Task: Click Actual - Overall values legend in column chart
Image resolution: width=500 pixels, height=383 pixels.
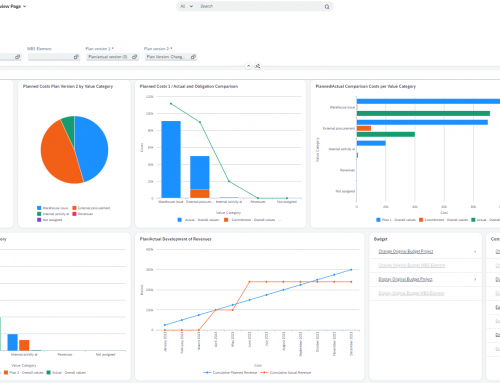Action: pyautogui.click(x=198, y=220)
